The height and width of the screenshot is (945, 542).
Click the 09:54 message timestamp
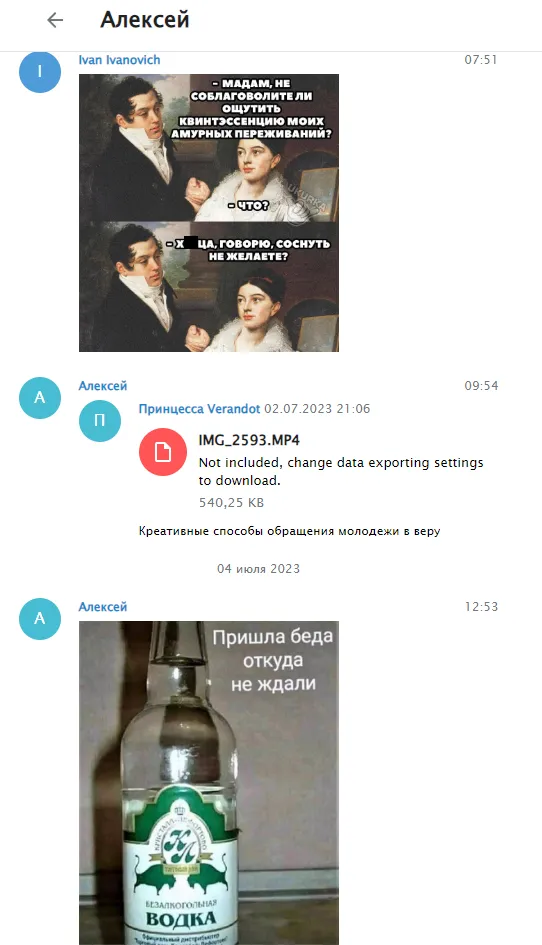[x=481, y=386]
